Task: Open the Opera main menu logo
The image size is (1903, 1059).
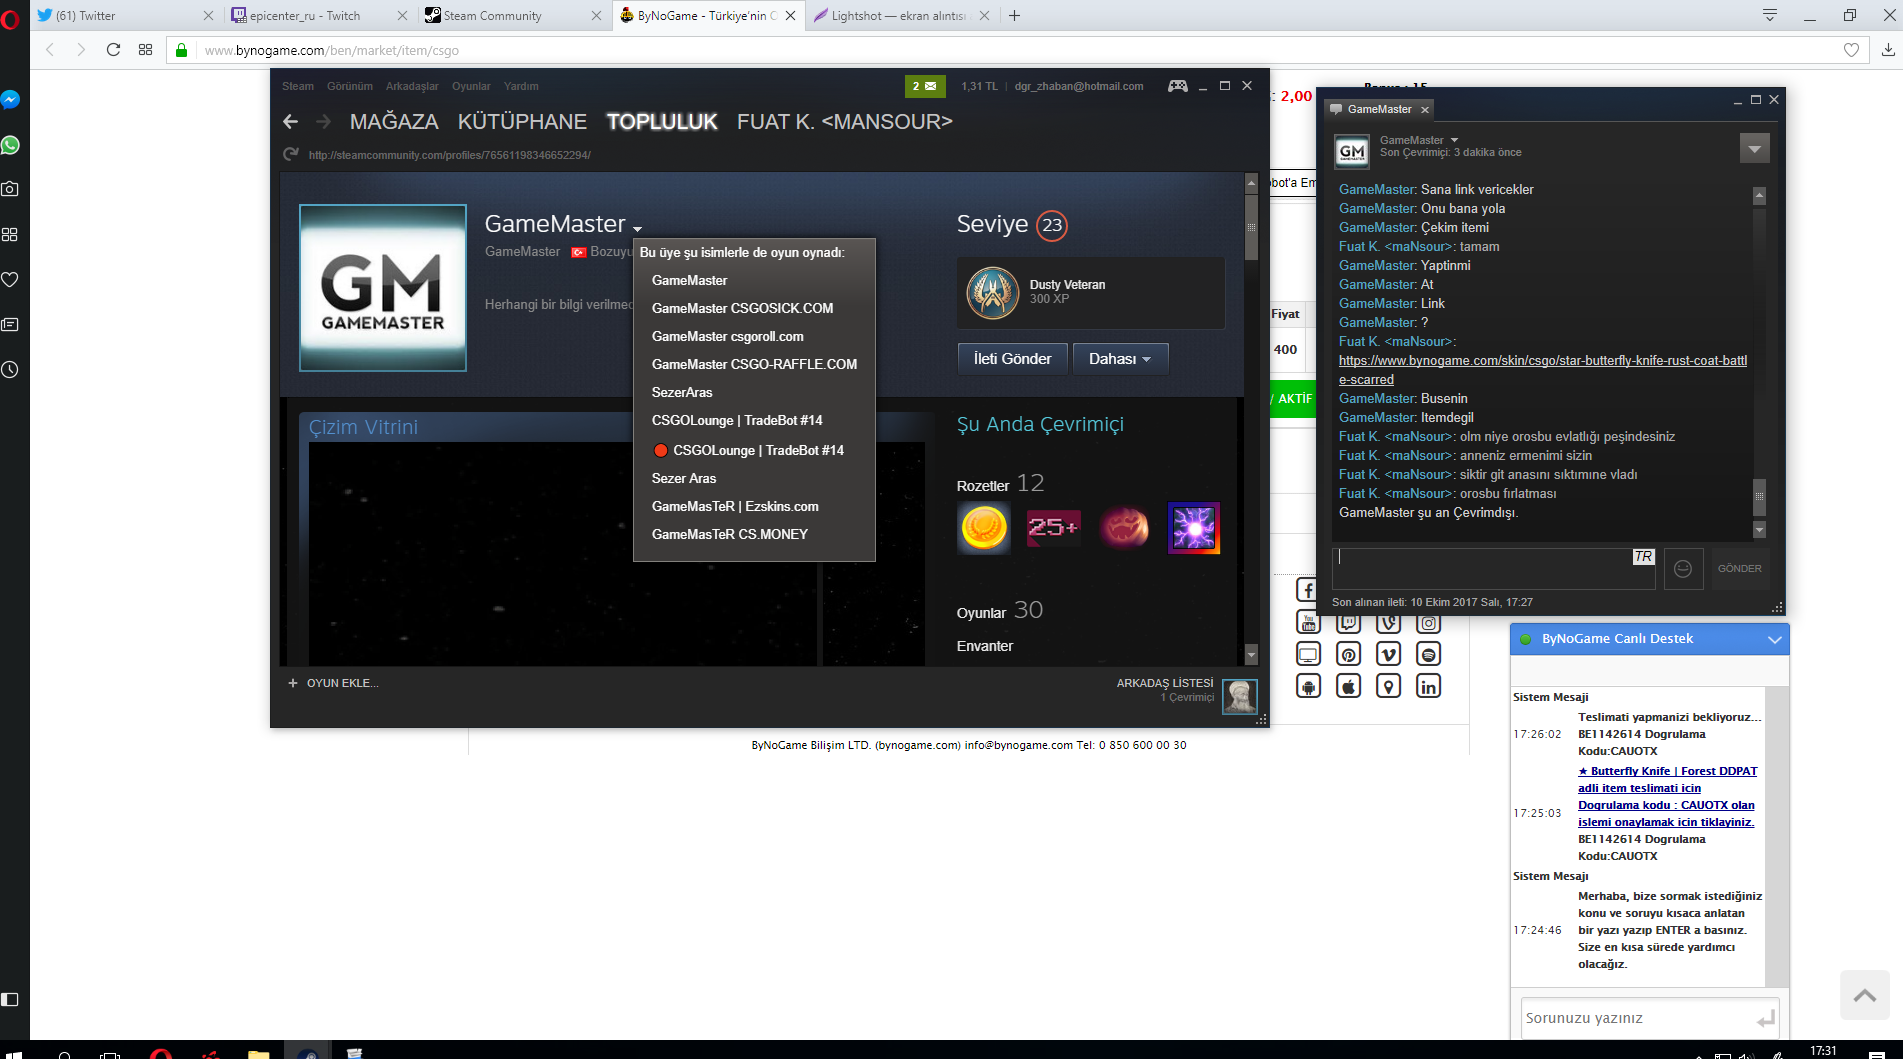Action: point(10,18)
